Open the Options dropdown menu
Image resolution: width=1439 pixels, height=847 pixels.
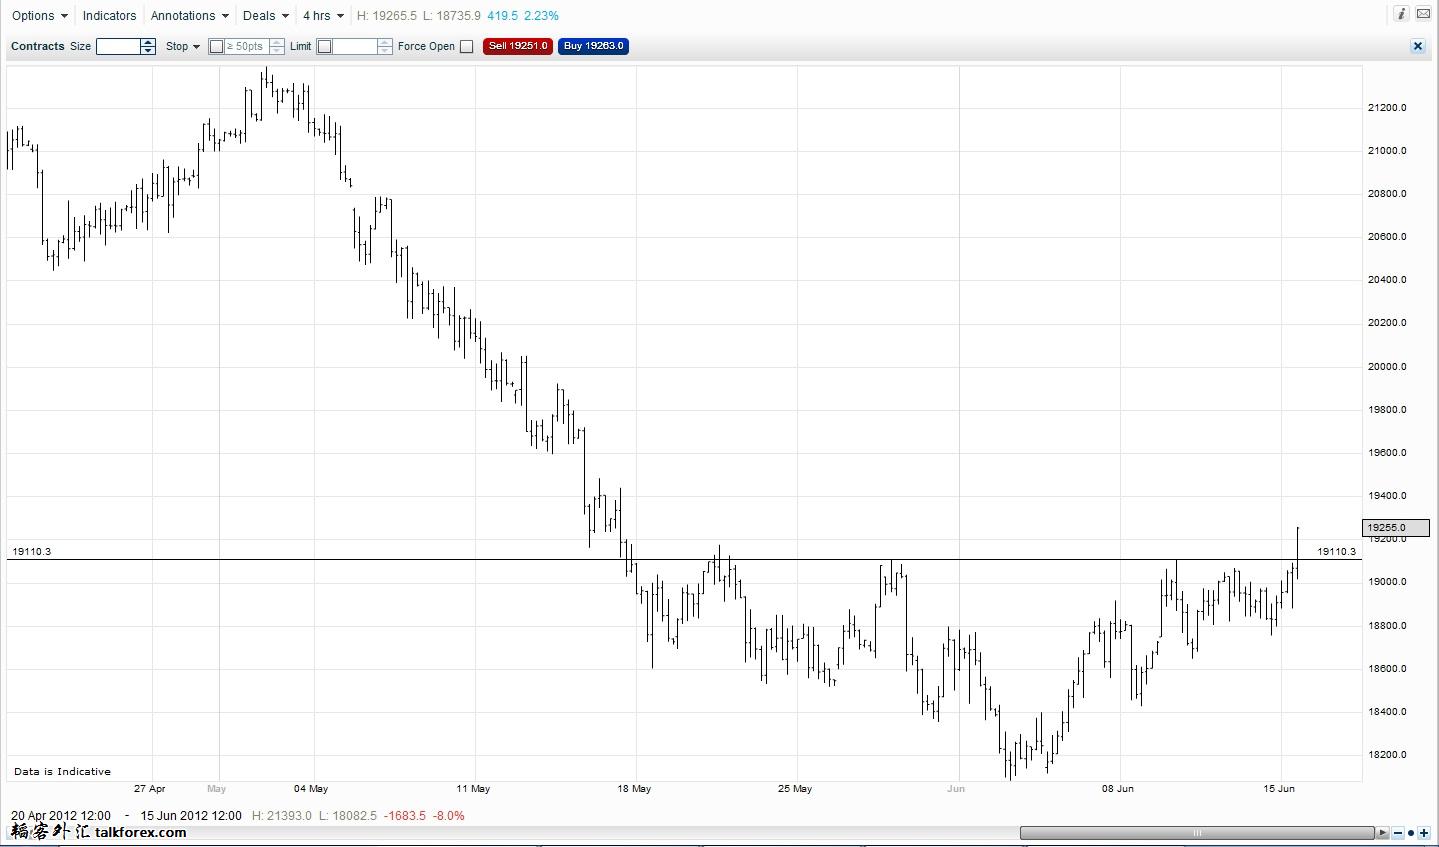click(40, 16)
